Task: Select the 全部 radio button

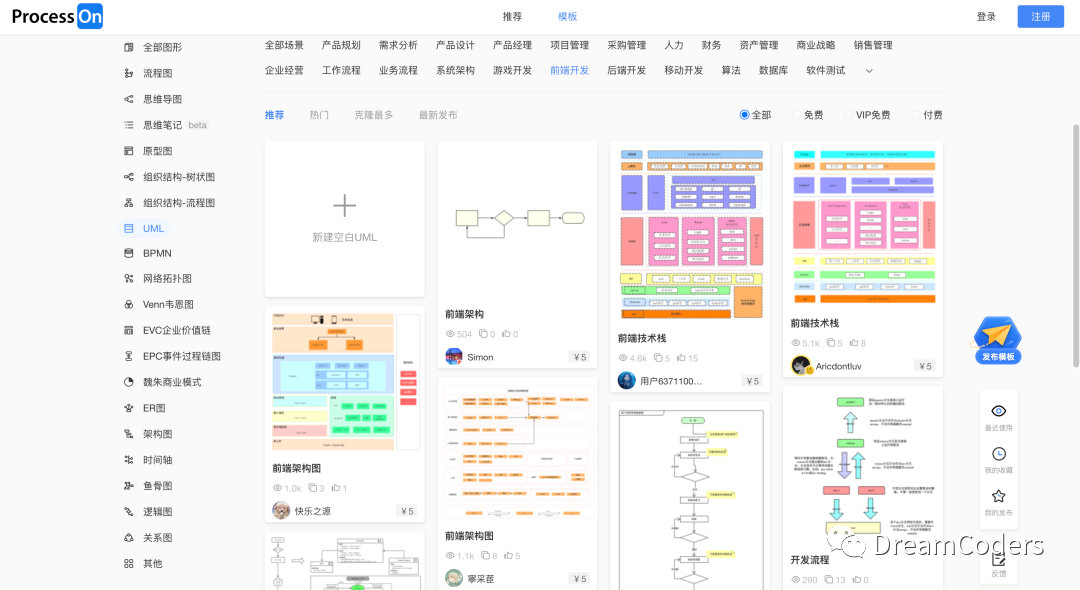Action: [x=744, y=115]
